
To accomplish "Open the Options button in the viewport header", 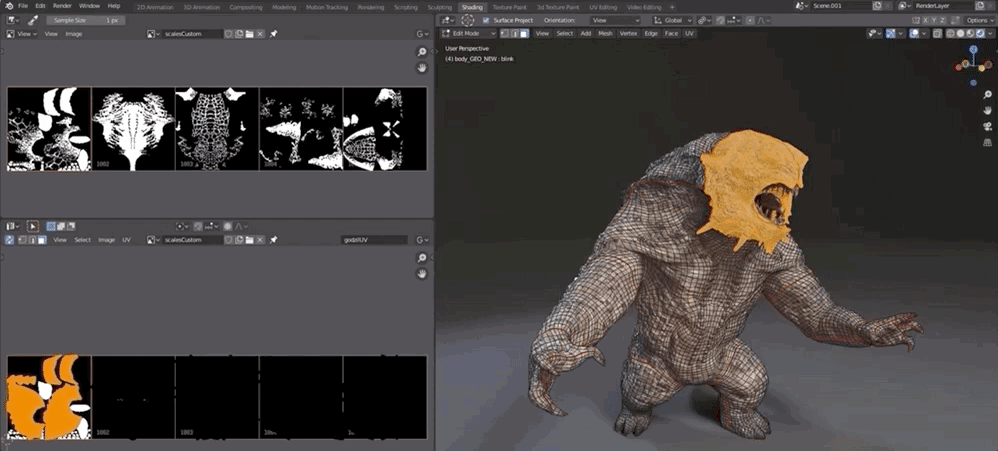I will pos(978,20).
